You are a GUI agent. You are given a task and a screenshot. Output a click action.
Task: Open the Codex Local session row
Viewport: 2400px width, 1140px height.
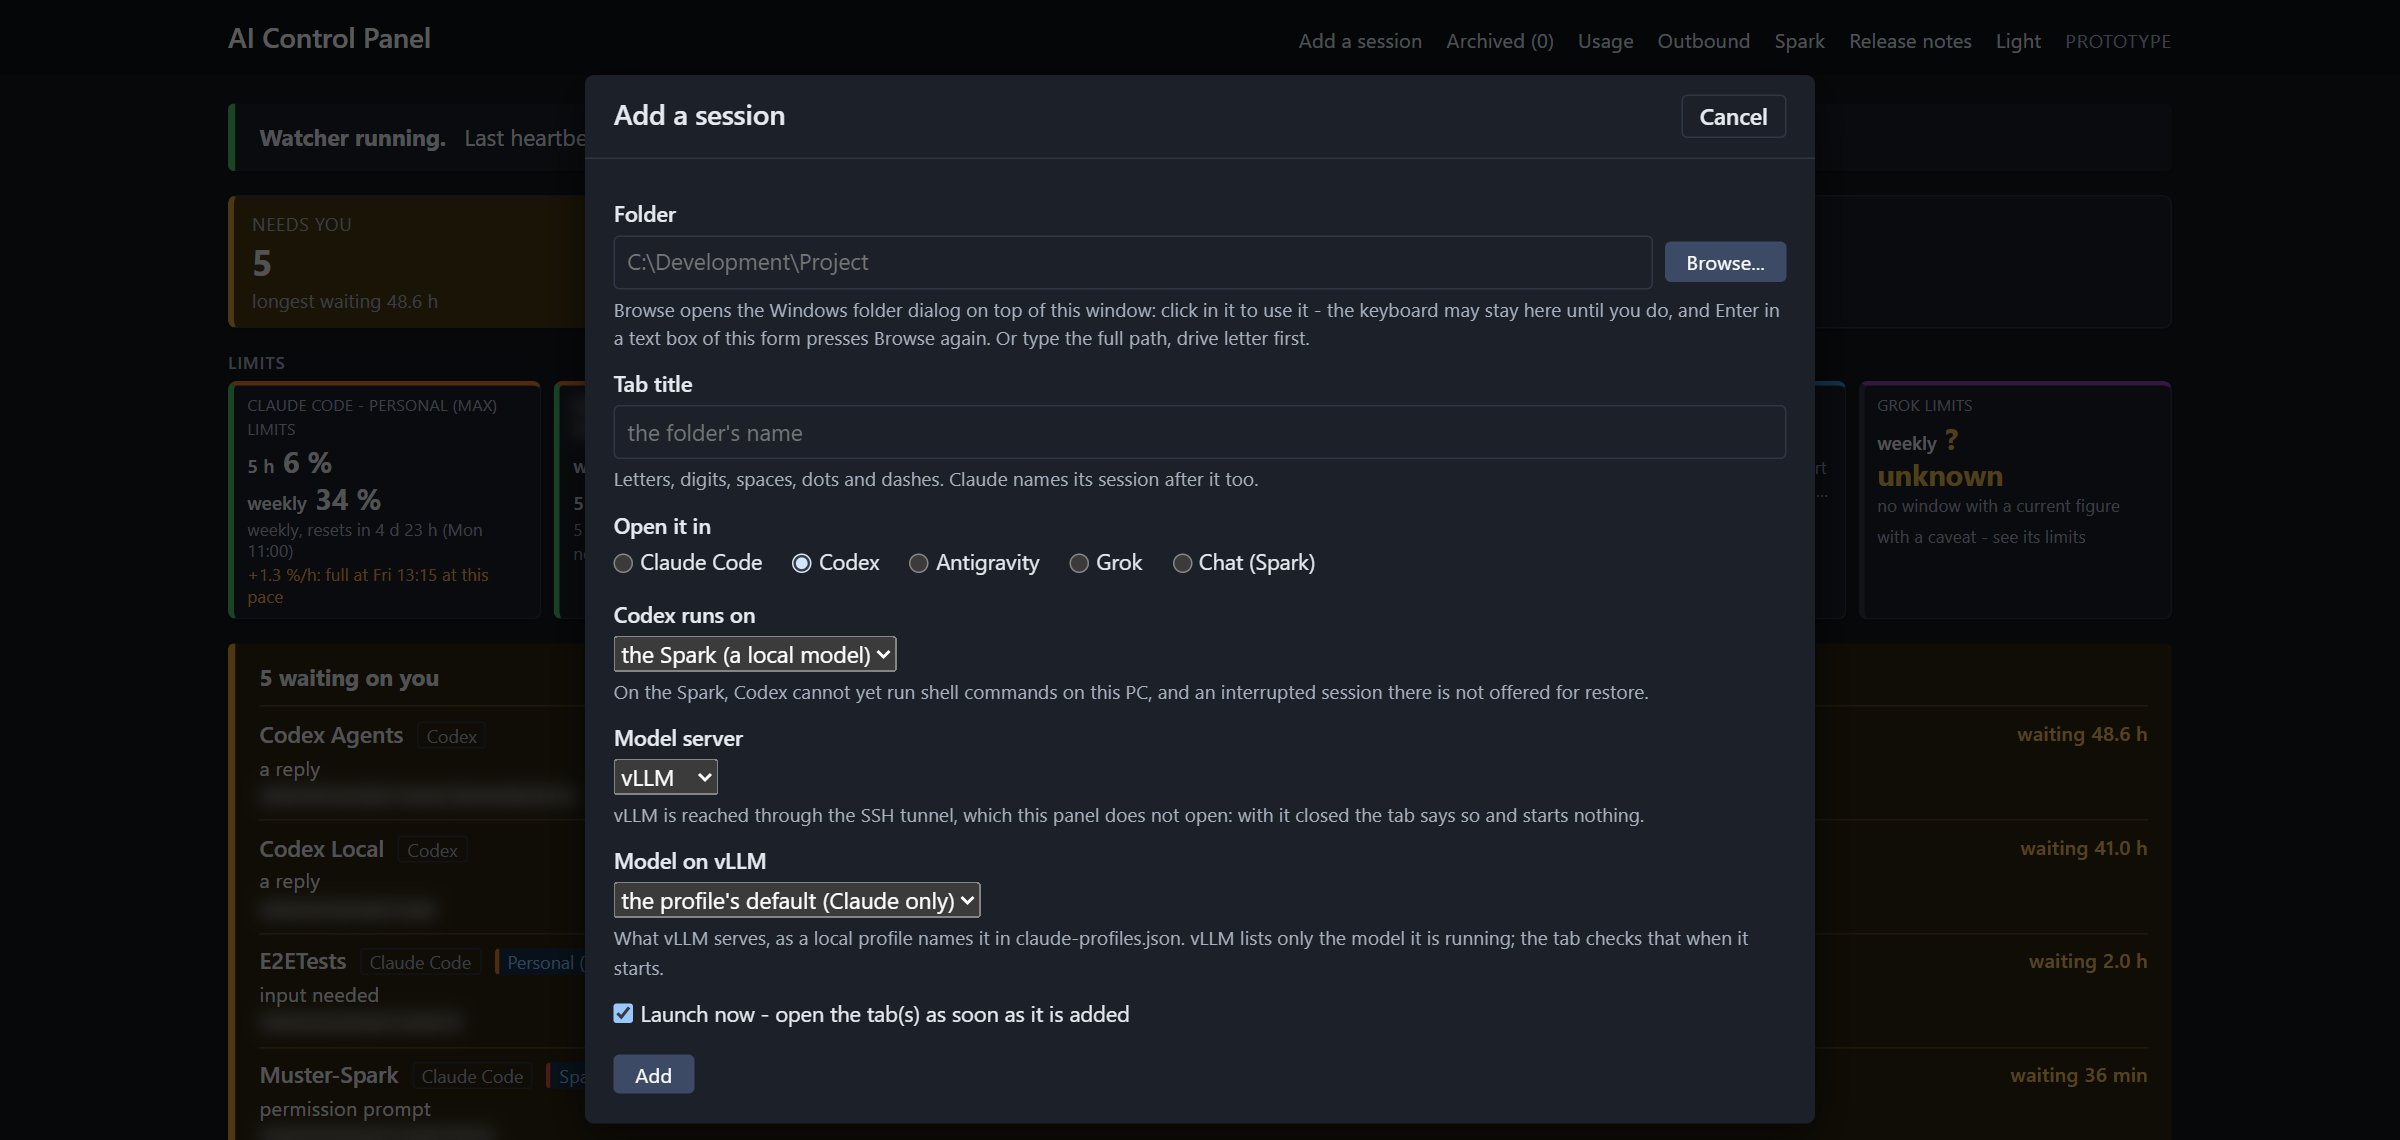[420, 877]
